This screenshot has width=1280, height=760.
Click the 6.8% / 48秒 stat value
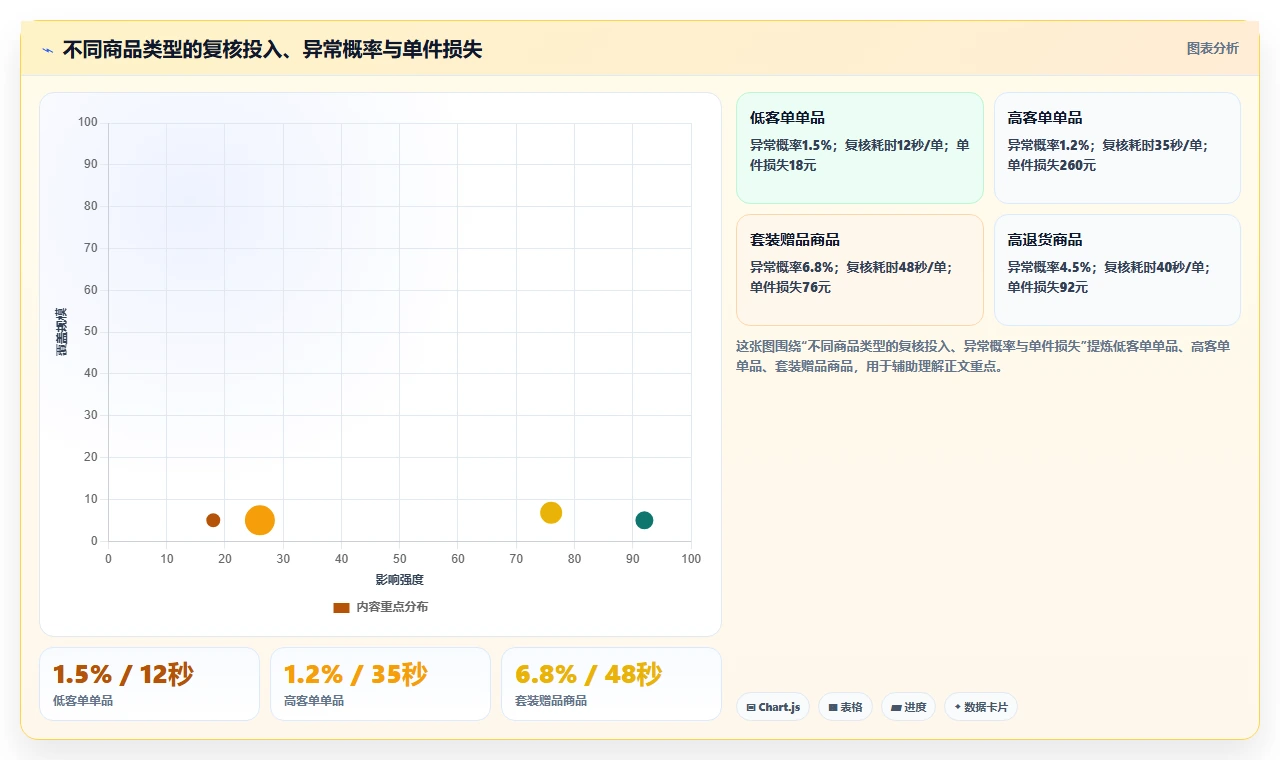[x=588, y=675]
